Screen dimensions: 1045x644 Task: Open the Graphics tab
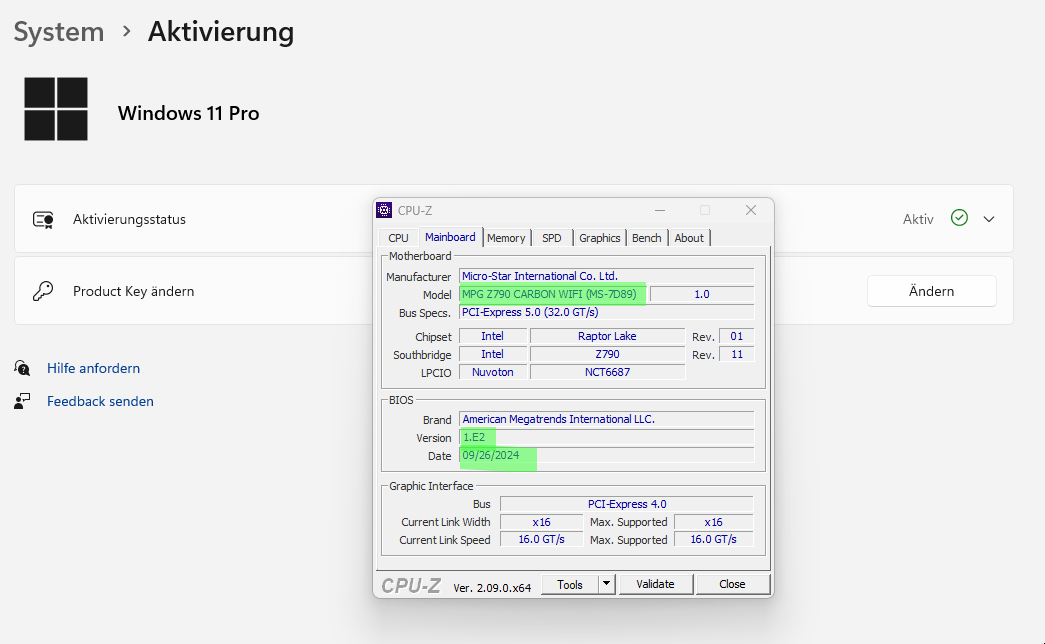point(599,238)
